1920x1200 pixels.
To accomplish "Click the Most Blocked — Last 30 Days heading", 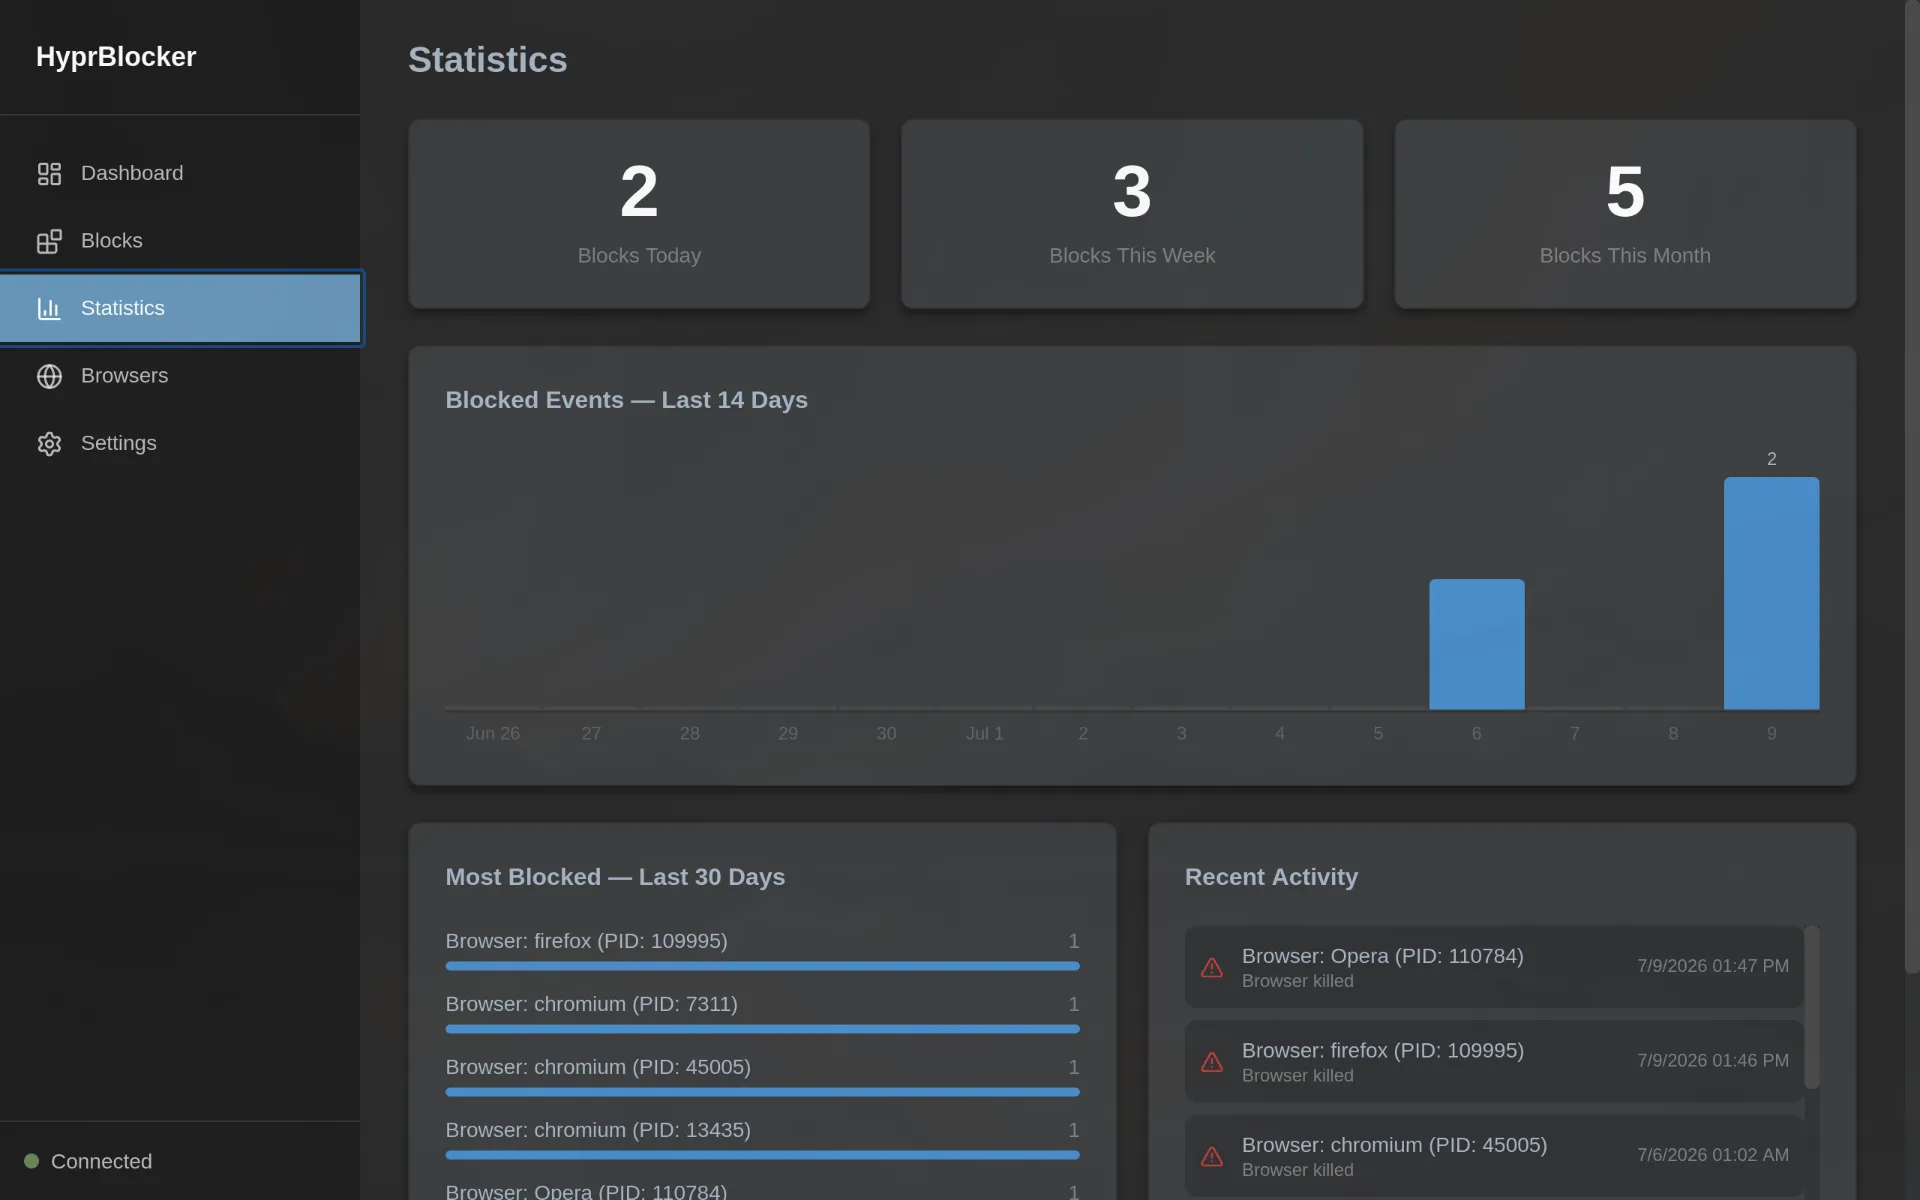I will coord(615,877).
